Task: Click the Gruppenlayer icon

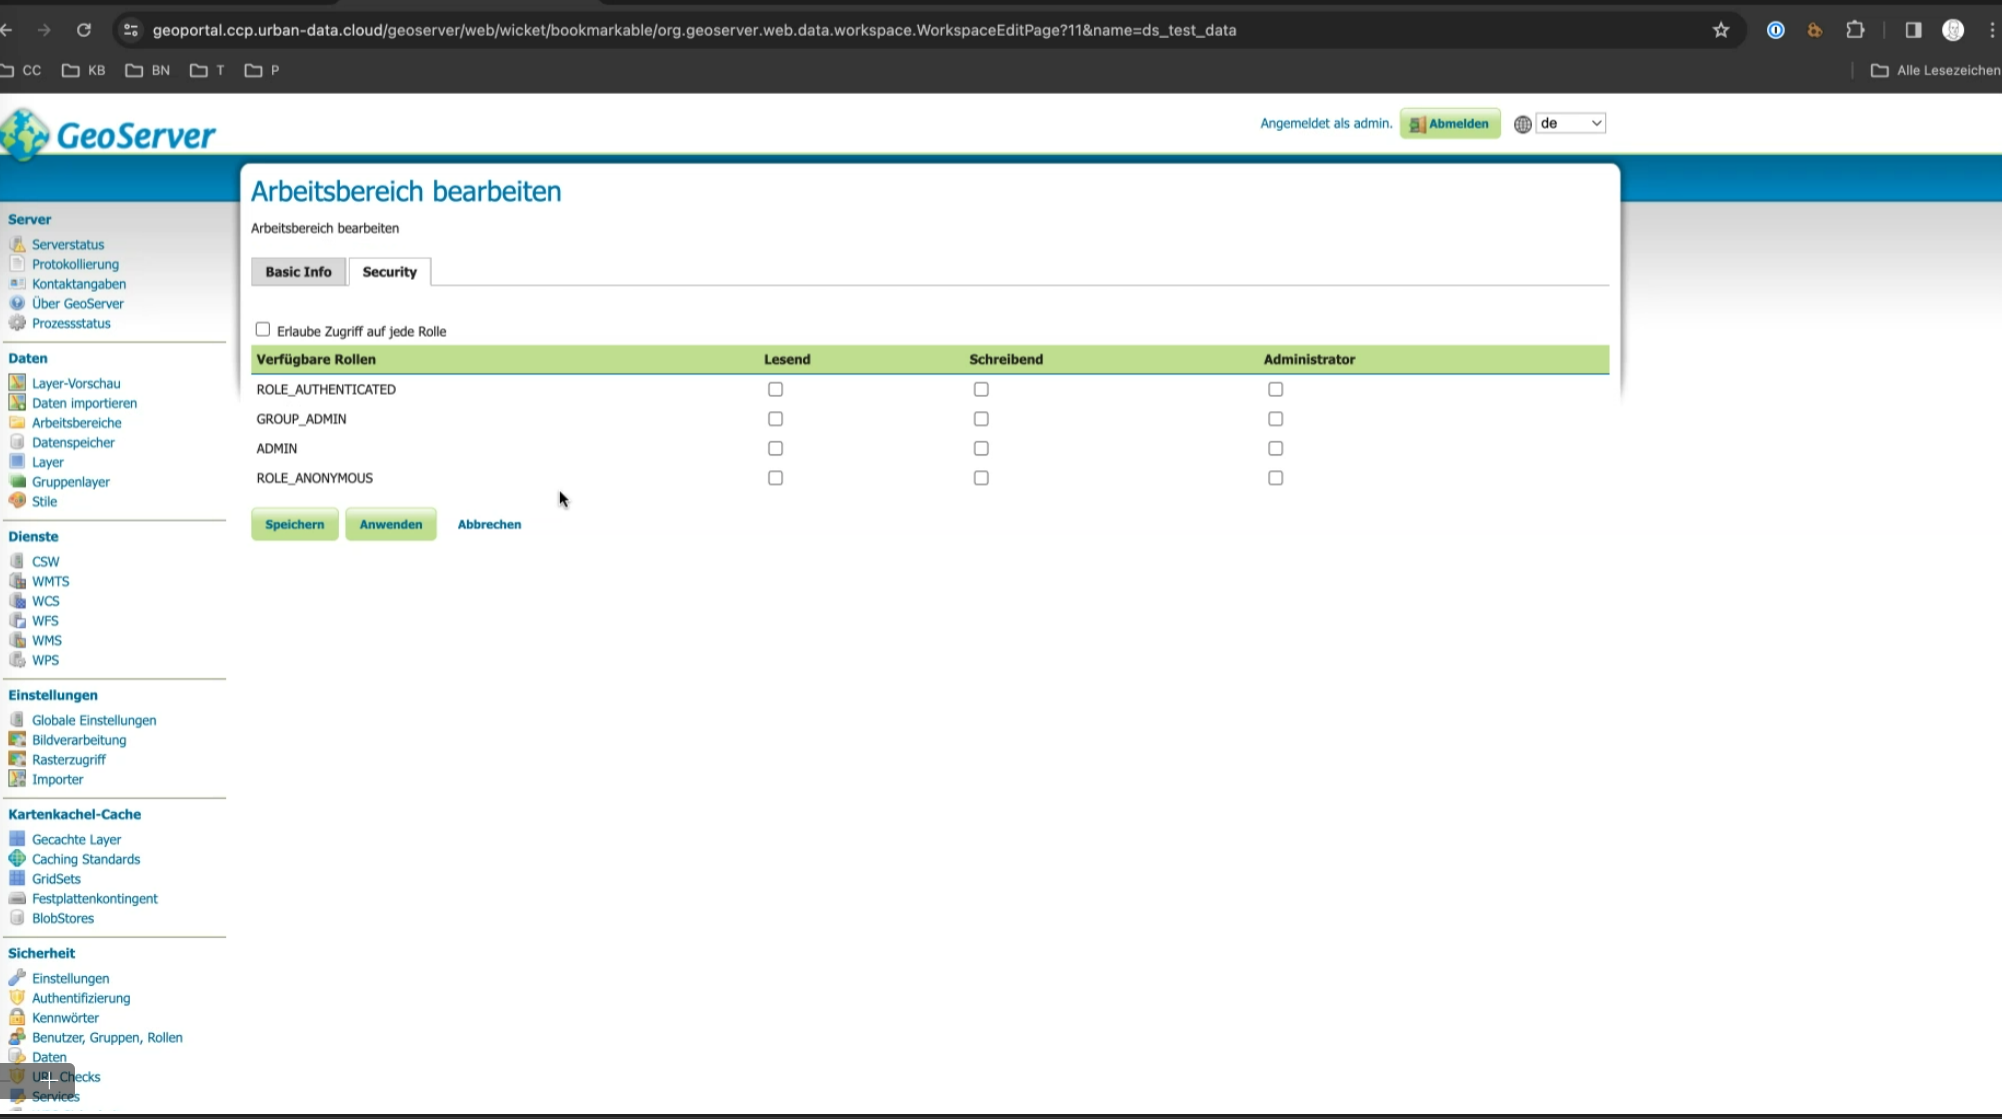Action: point(17,481)
